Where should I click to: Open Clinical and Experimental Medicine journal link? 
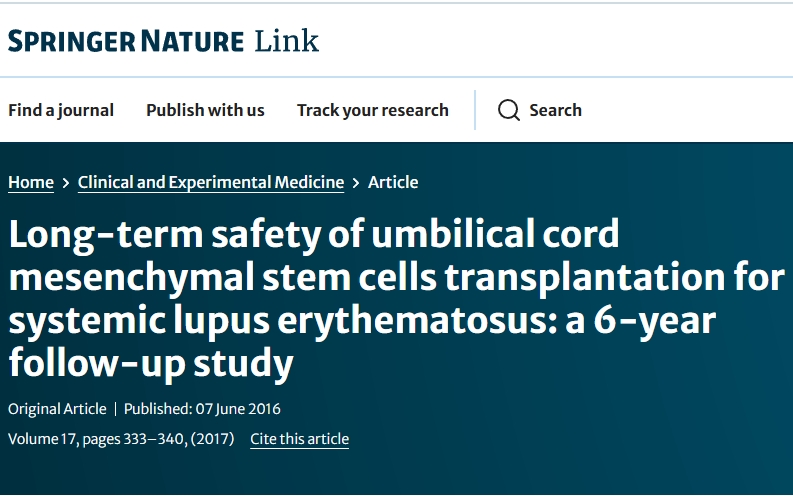(211, 182)
